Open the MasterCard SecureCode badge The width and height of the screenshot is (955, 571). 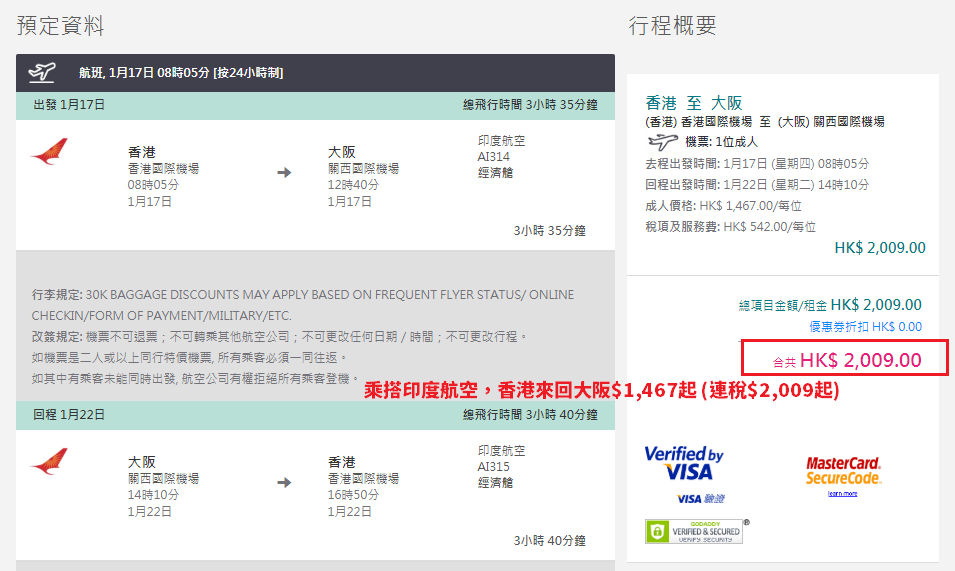click(x=843, y=471)
